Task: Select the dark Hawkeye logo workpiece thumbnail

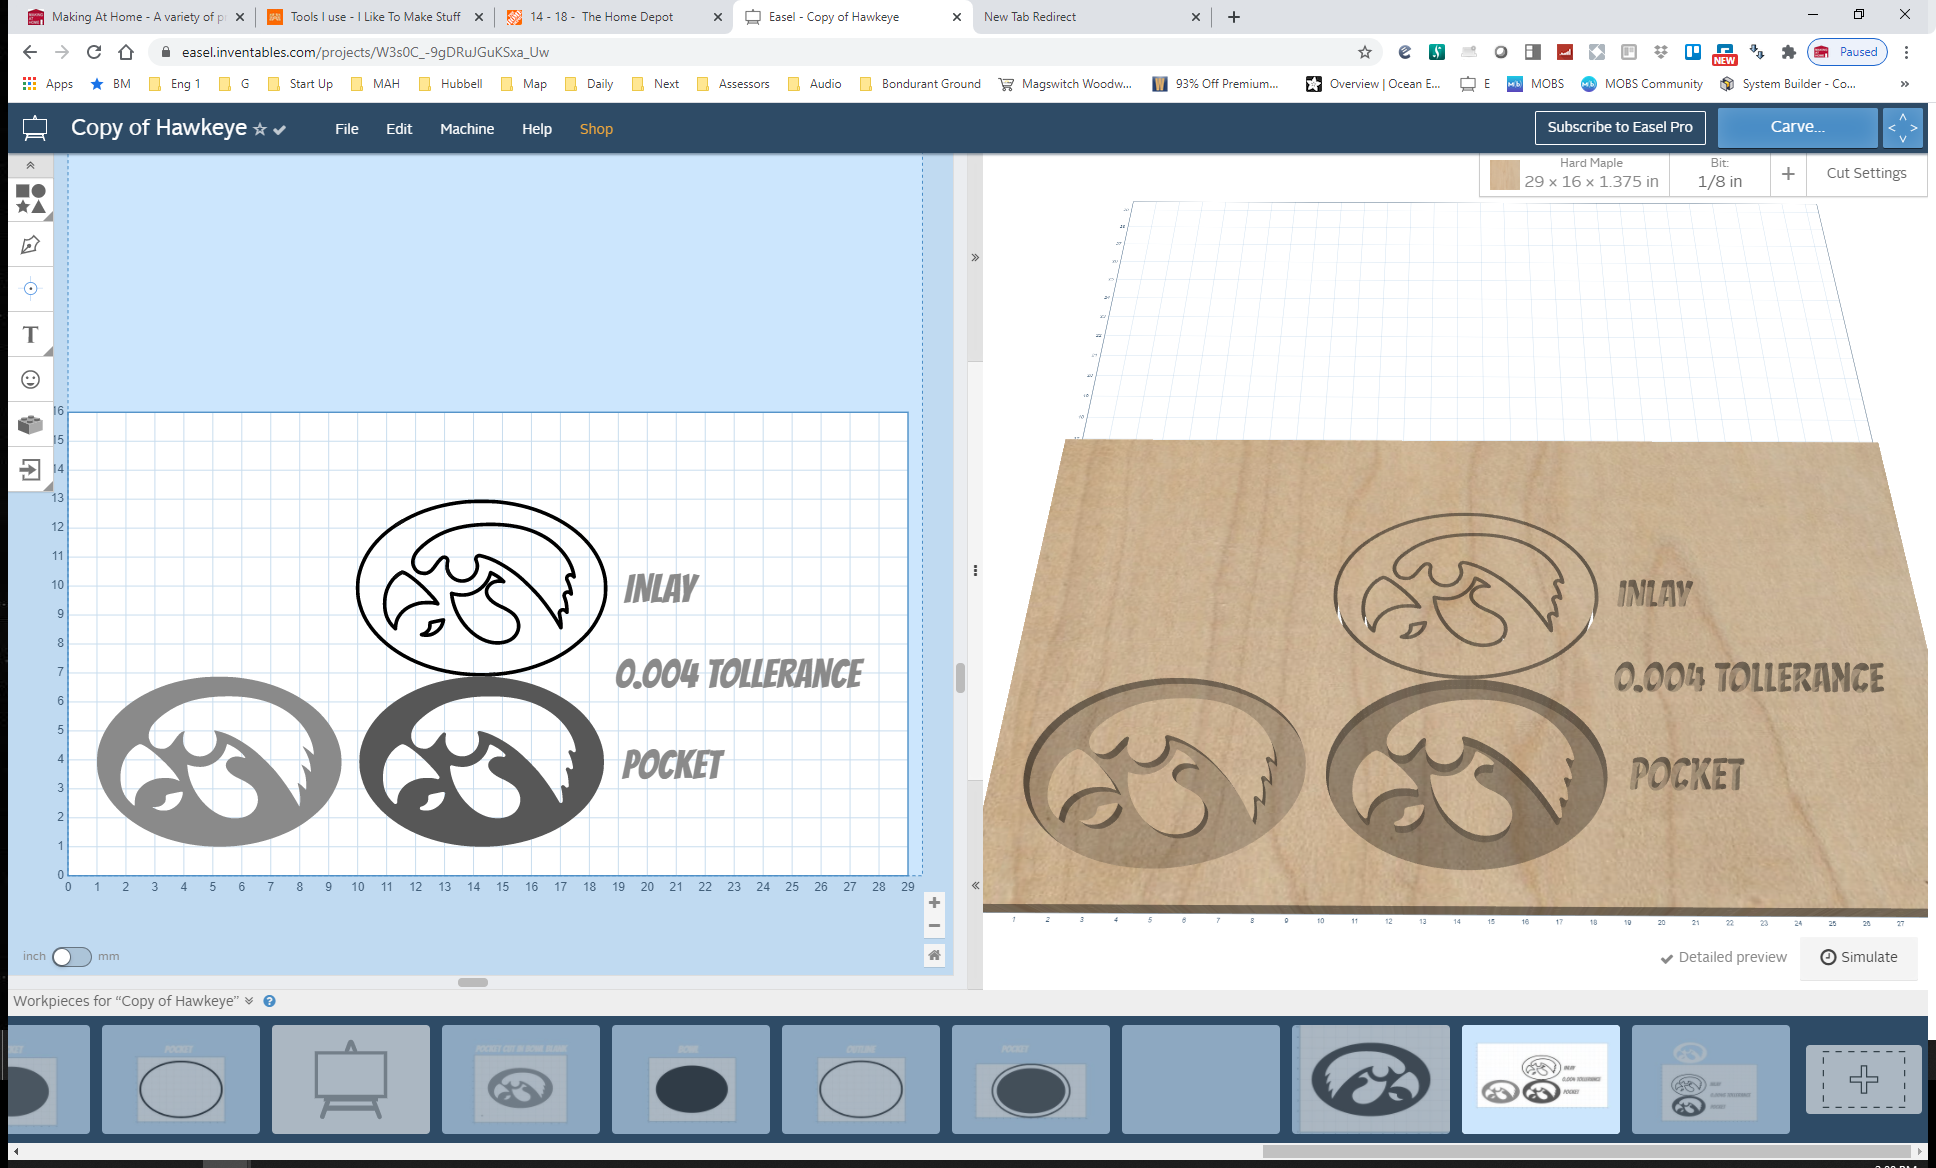Action: coord(1371,1079)
